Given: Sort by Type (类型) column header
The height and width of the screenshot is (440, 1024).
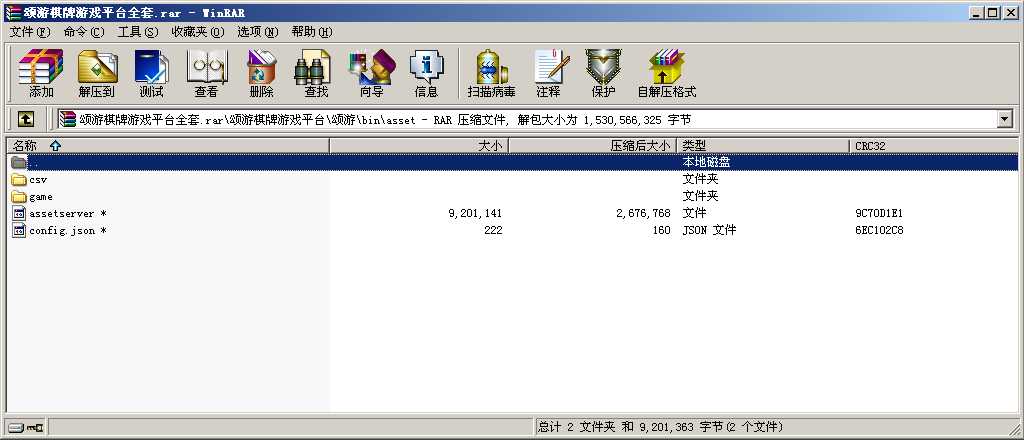Looking at the screenshot, I should coord(763,146).
